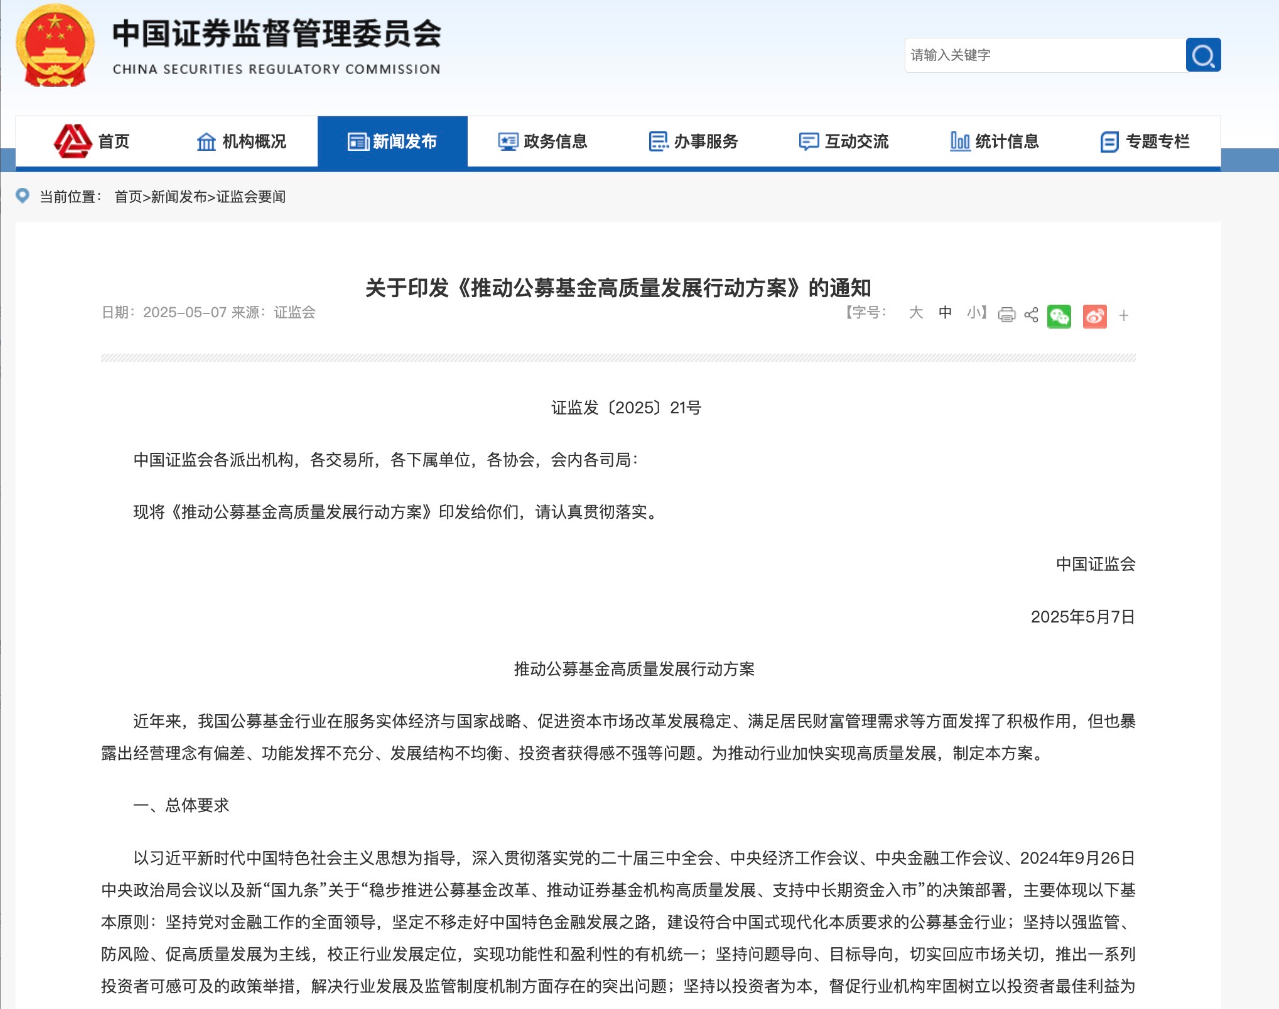Image resolution: width=1279 pixels, height=1009 pixels.
Task: Set font size to 小 (small)
Action: (x=973, y=313)
